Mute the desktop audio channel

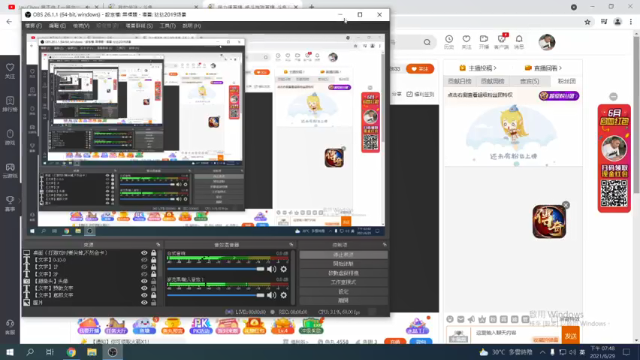tap(271, 269)
